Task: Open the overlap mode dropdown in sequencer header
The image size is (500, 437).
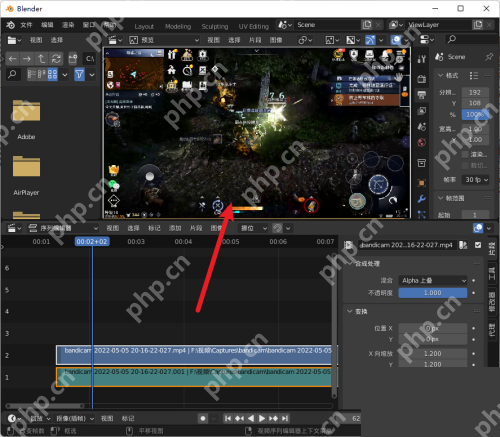Action: pyautogui.click(x=254, y=228)
